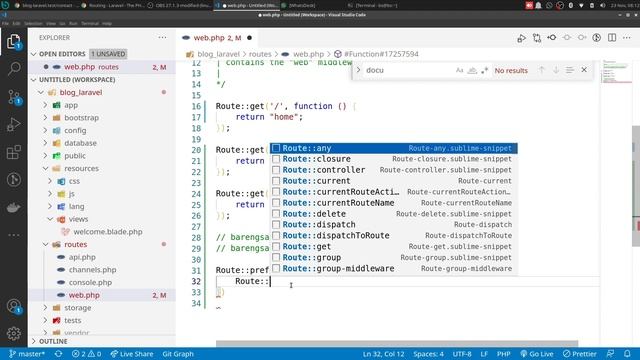Select Route::get suggestion

click(x=393, y=247)
